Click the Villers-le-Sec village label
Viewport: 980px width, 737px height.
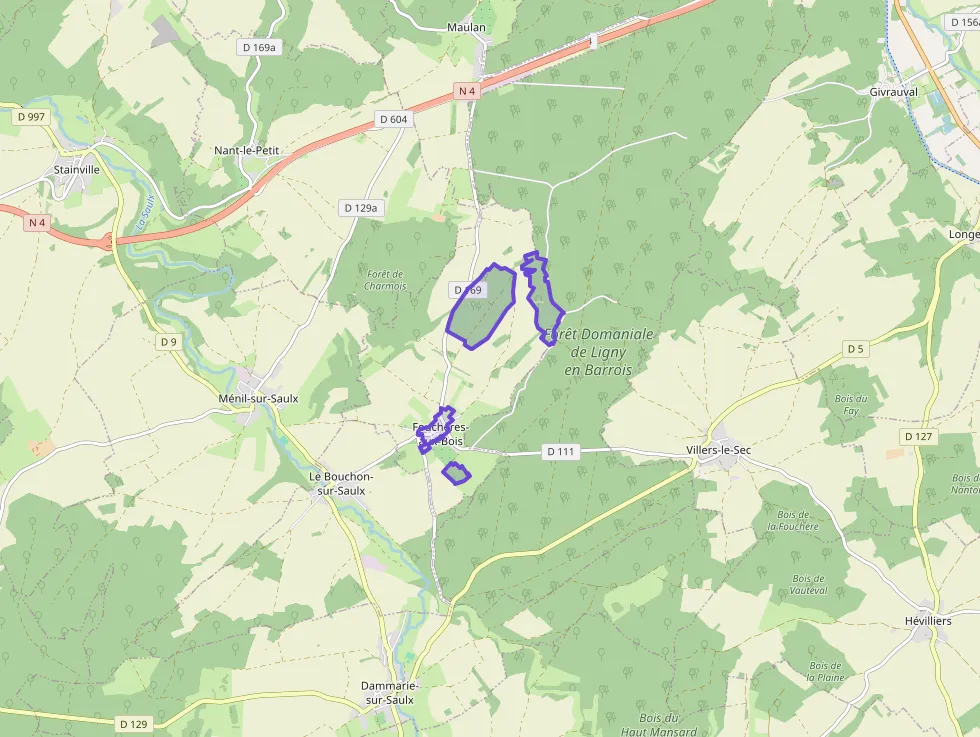pyautogui.click(x=718, y=450)
